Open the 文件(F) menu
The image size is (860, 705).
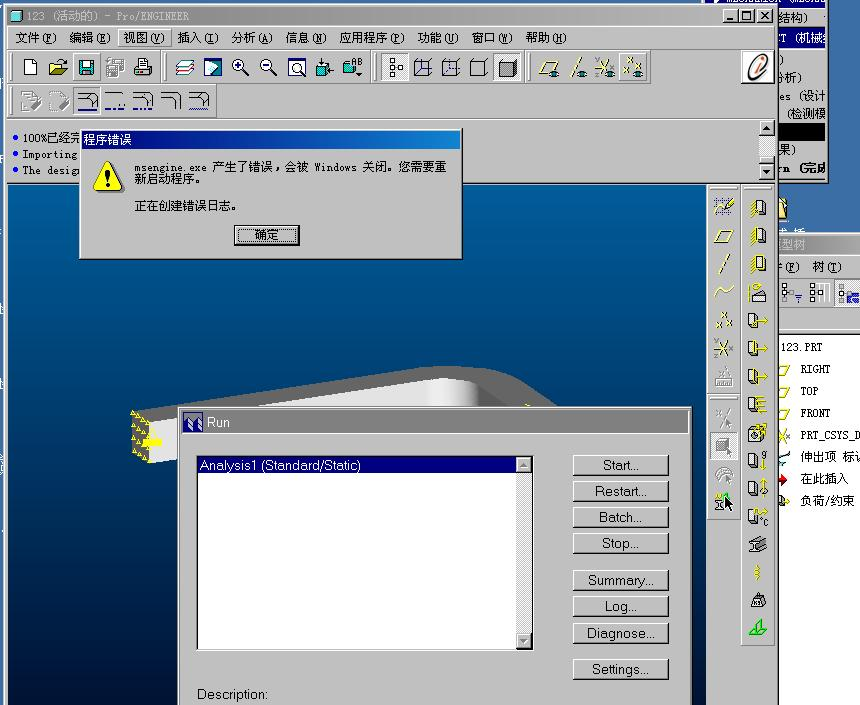(36, 38)
